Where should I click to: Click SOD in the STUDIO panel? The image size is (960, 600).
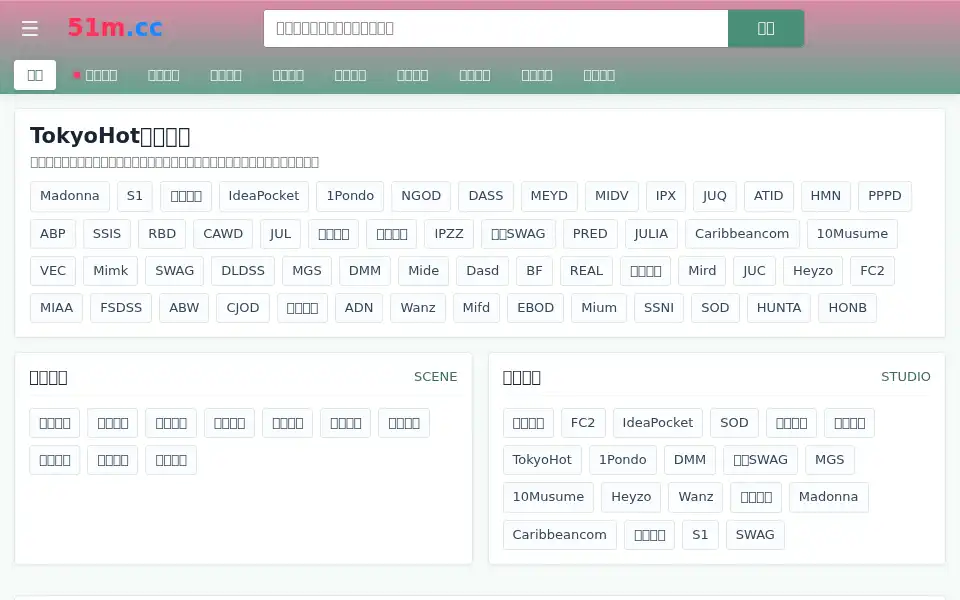tap(734, 423)
